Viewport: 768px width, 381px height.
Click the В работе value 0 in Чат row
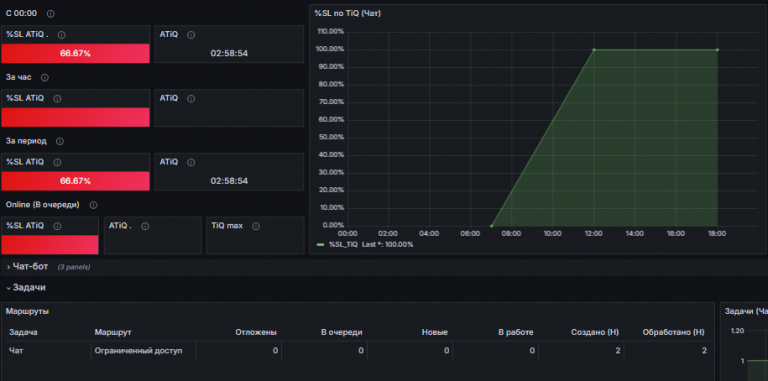[x=532, y=351]
